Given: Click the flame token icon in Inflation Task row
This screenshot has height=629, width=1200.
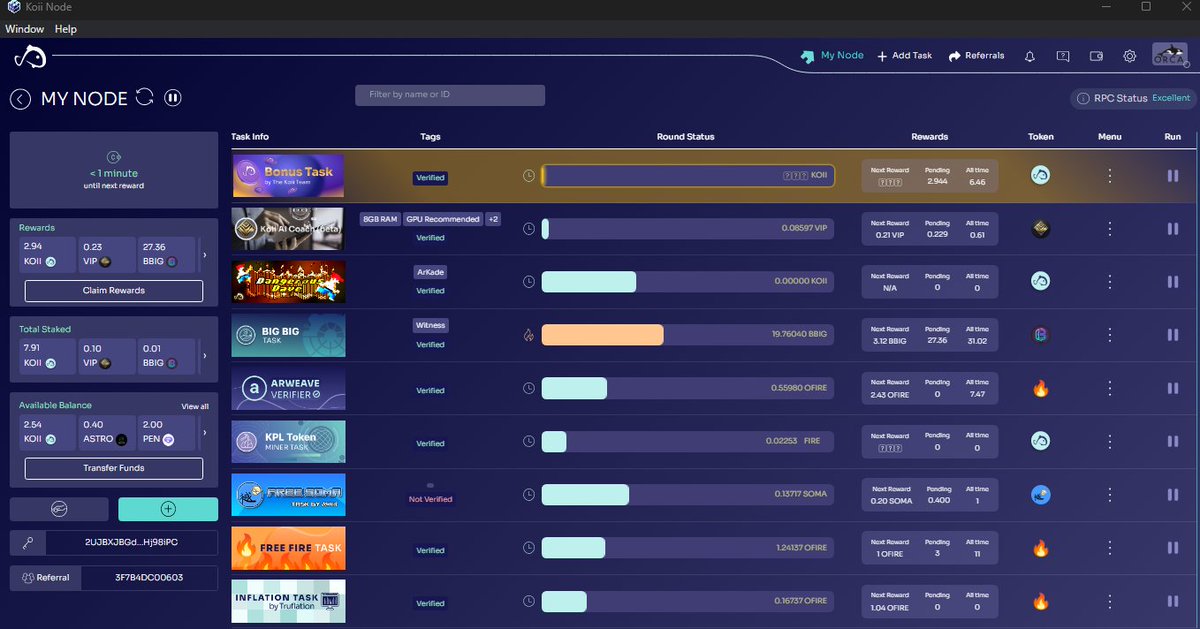Looking at the screenshot, I should [1040, 601].
